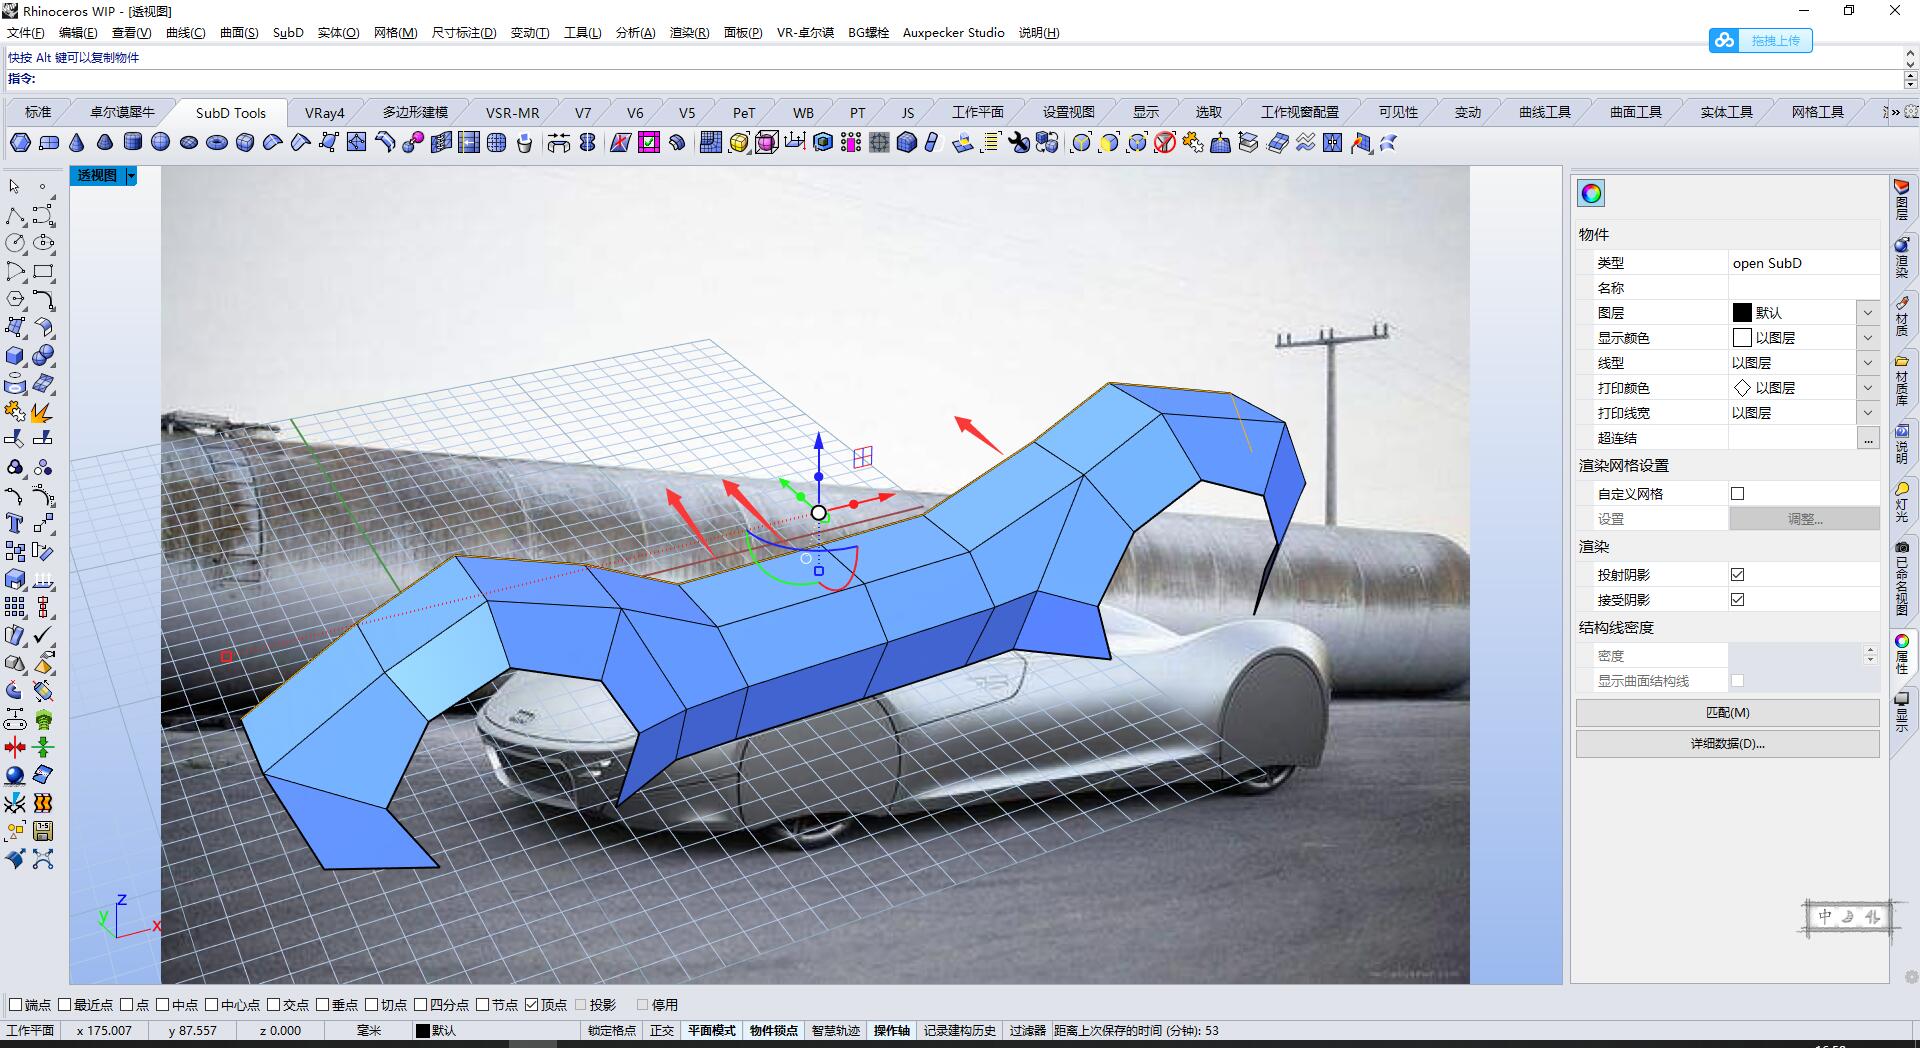Choose the SubD sphere primitive icon
This screenshot has width=1920, height=1048.
coord(160,143)
